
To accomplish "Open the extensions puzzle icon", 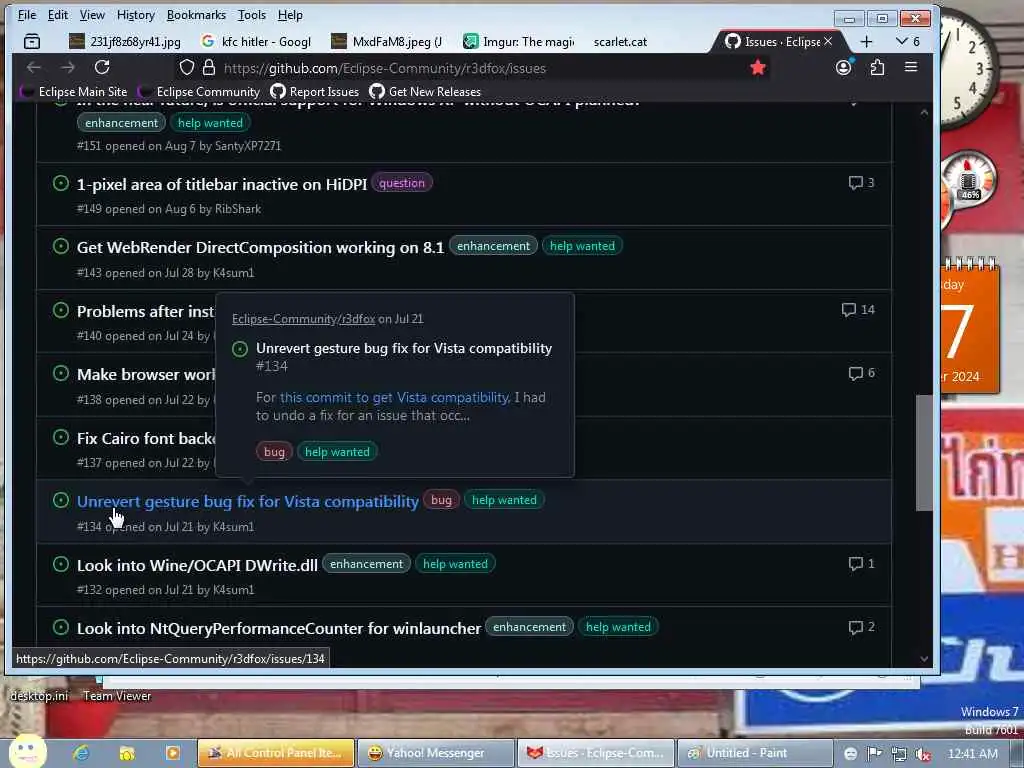I will pos(877,67).
